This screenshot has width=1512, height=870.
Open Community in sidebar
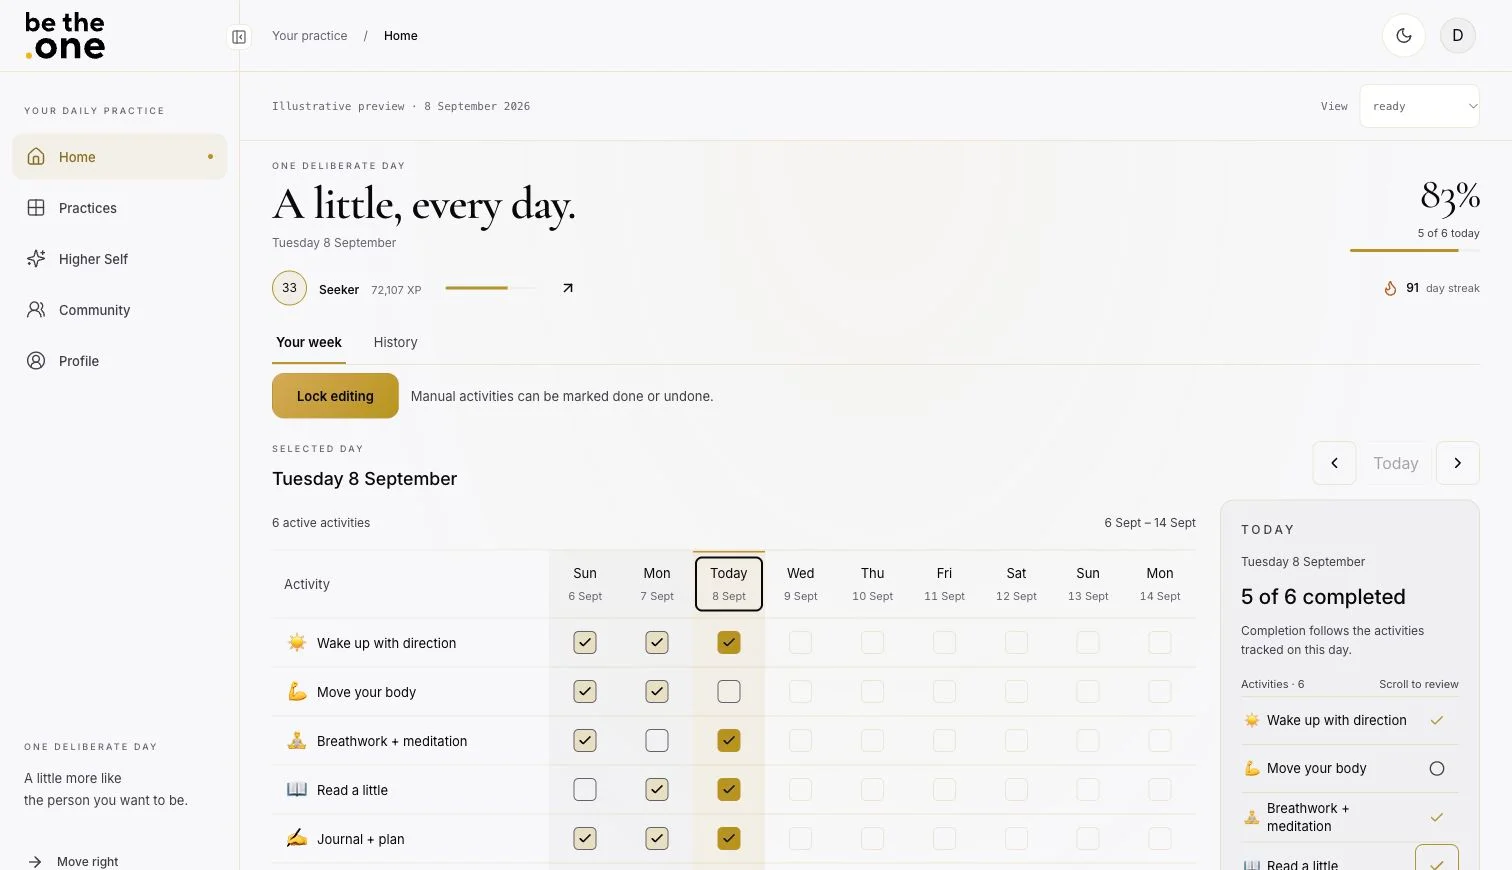click(120, 310)
